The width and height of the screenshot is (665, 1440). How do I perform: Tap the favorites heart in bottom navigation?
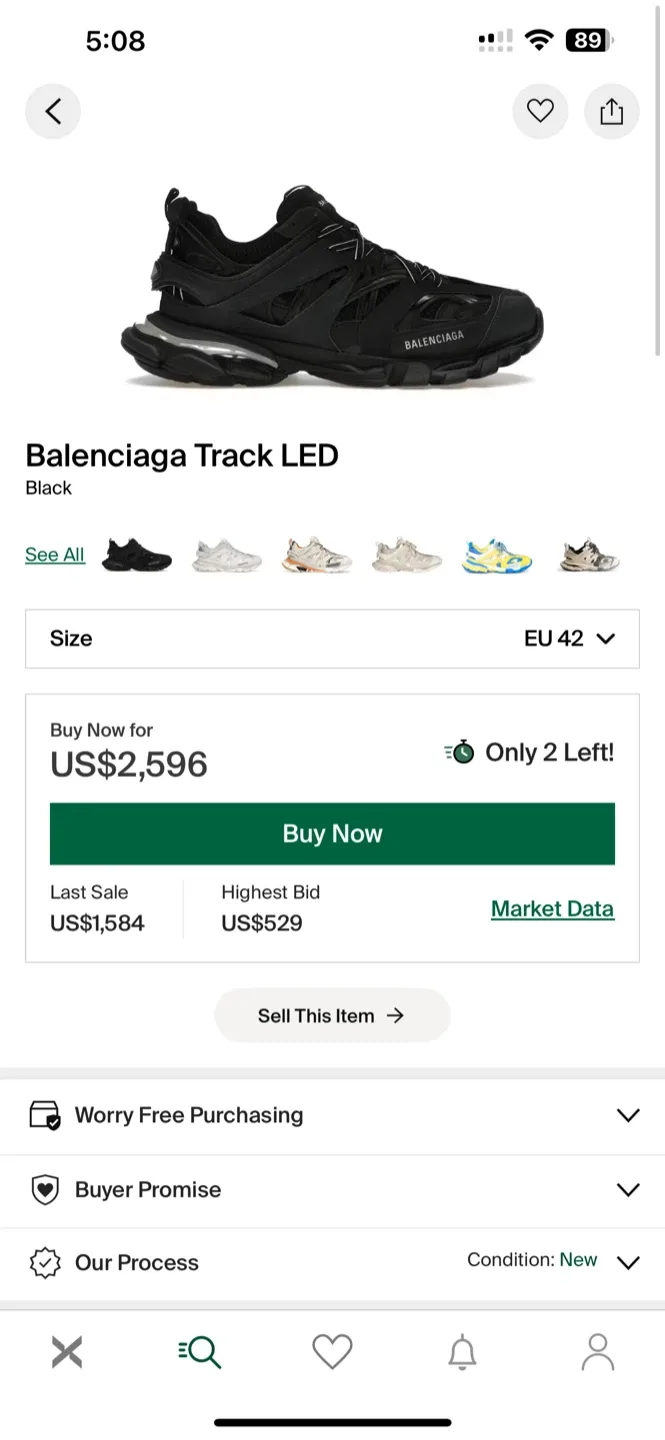(x=332, y=1351)
